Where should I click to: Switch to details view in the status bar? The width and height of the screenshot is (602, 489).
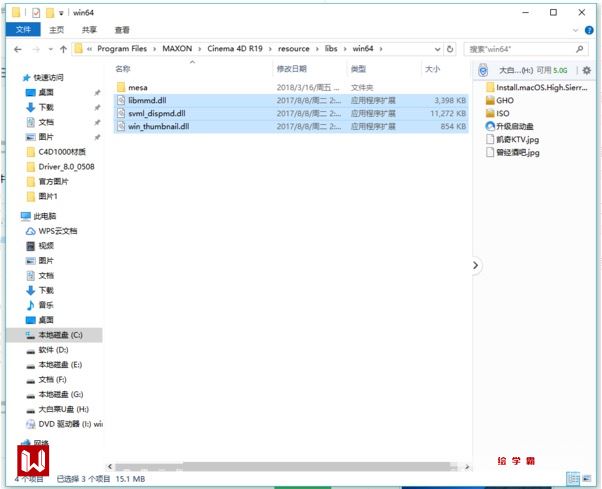coord(573,478)
